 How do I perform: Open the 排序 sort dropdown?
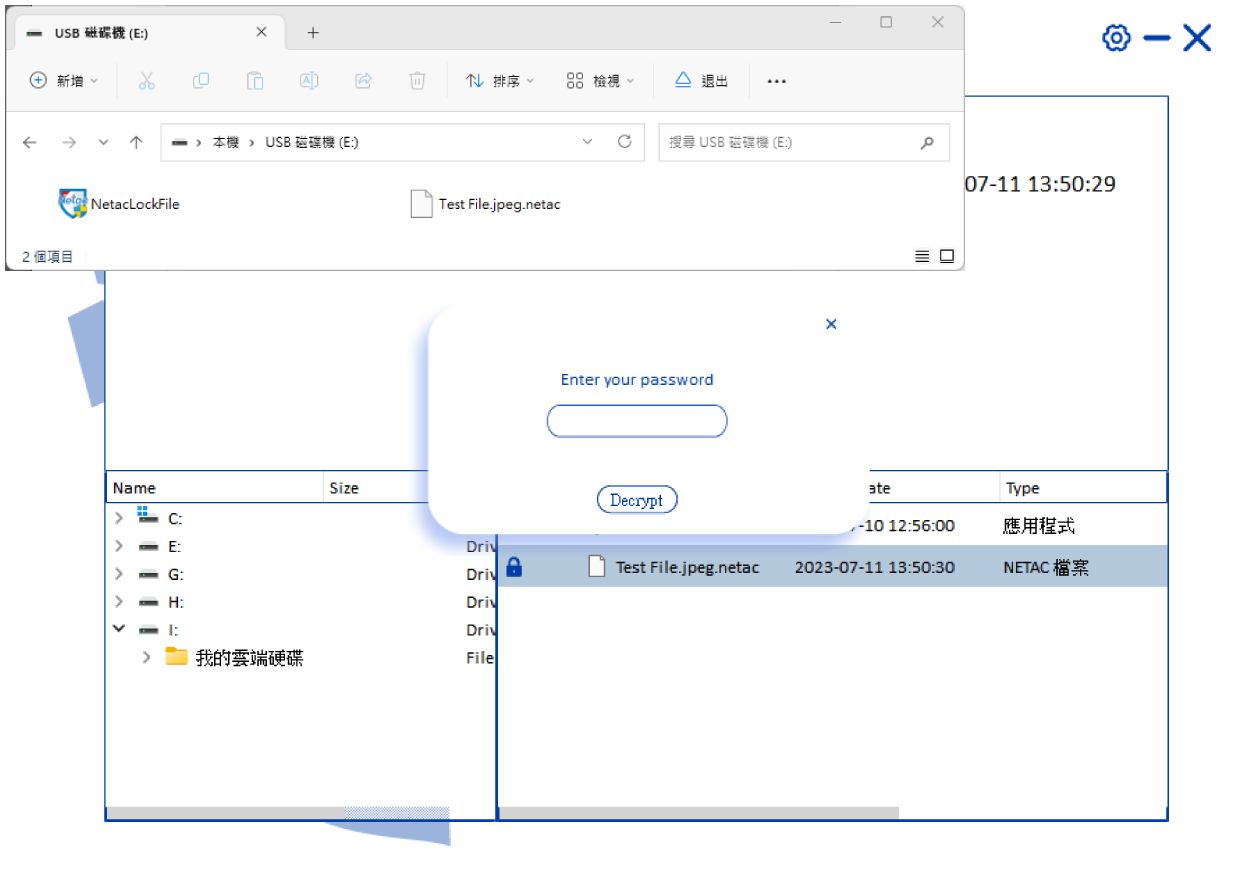coord(501,81)
